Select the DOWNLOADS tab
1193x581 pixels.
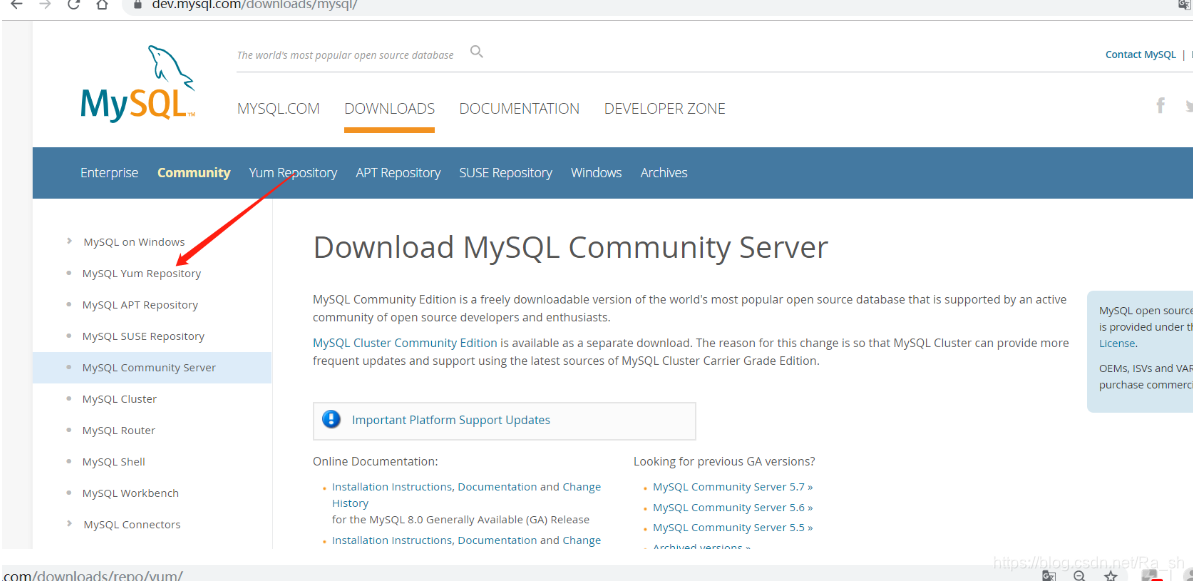[390, 109]
